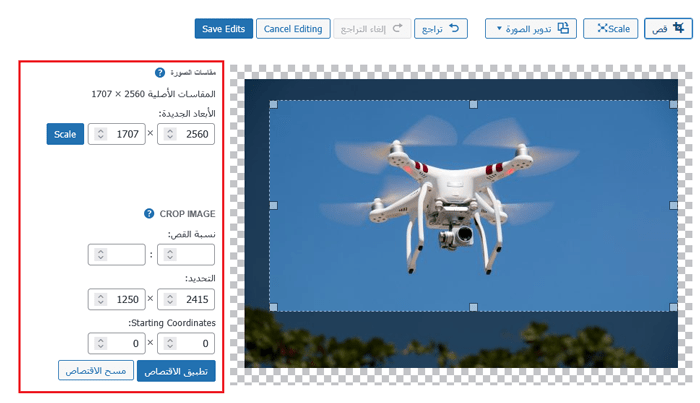The height and width of the screenshot is (403, 700).
Task: Open help icon beside CROP IMAGE heading
Action: 149,213
